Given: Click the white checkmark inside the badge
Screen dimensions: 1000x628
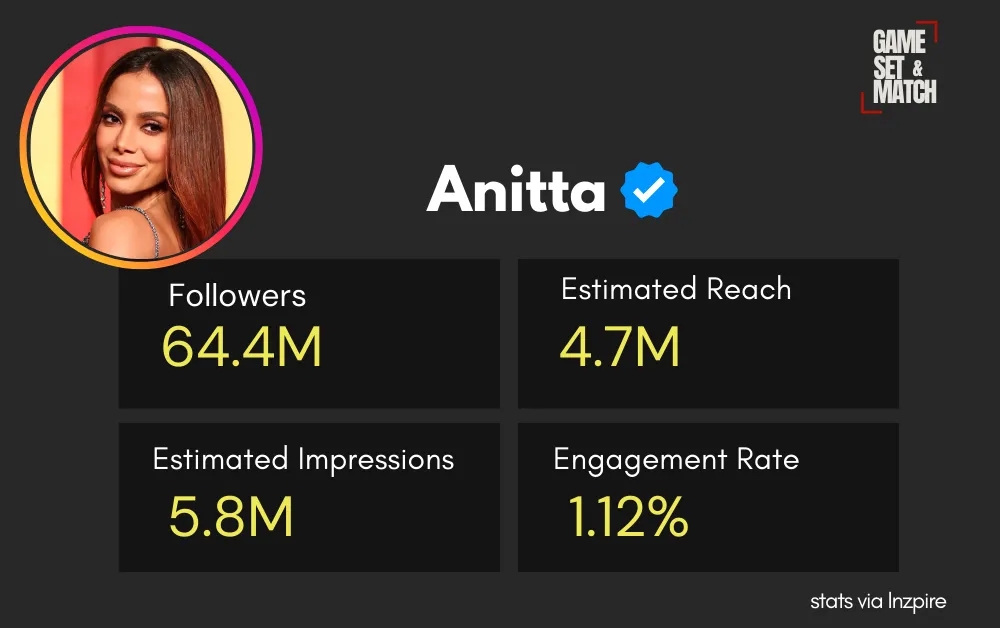Looking at the screenshot, I should coord(650,191).
